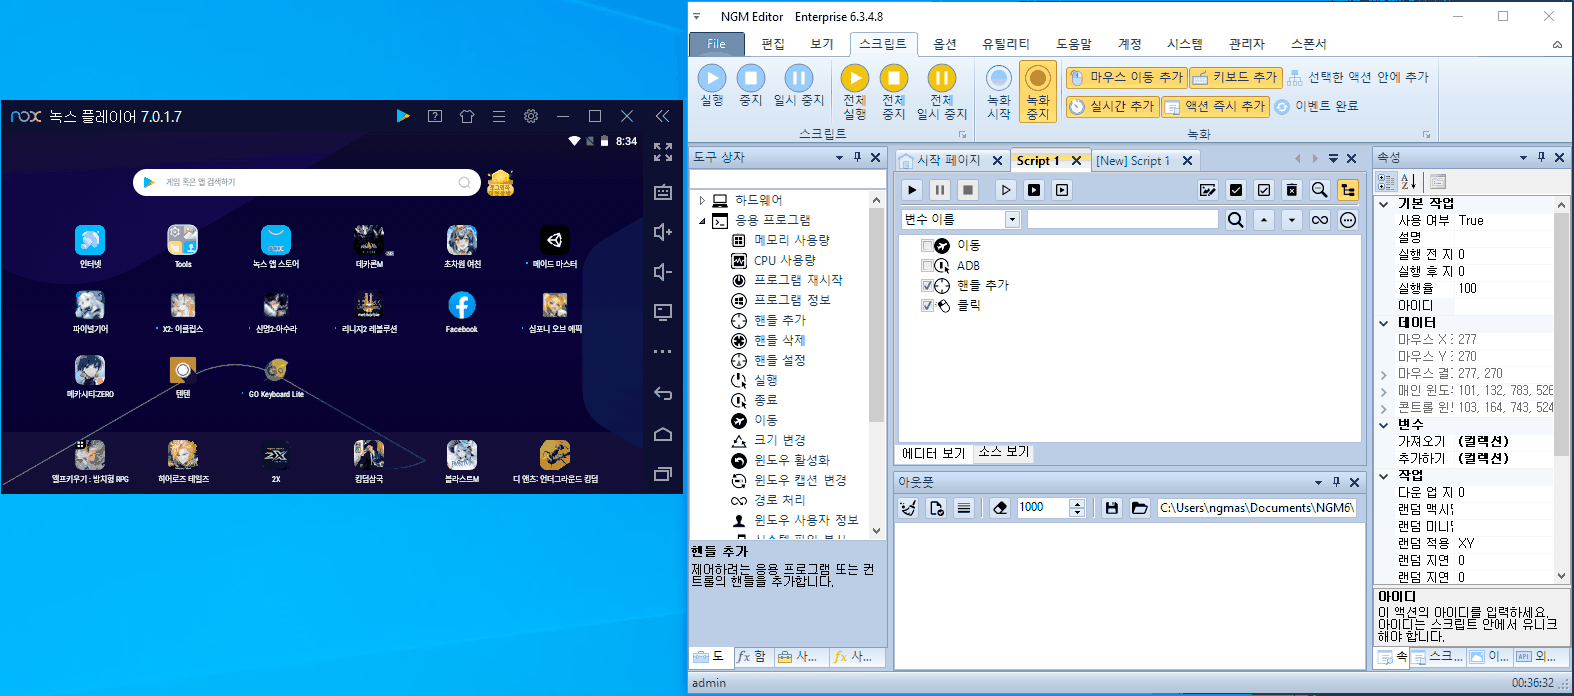Collapse the 응용 프로그램 tree node
Screen dimensions: 1574x696
(x=702, y=220)
